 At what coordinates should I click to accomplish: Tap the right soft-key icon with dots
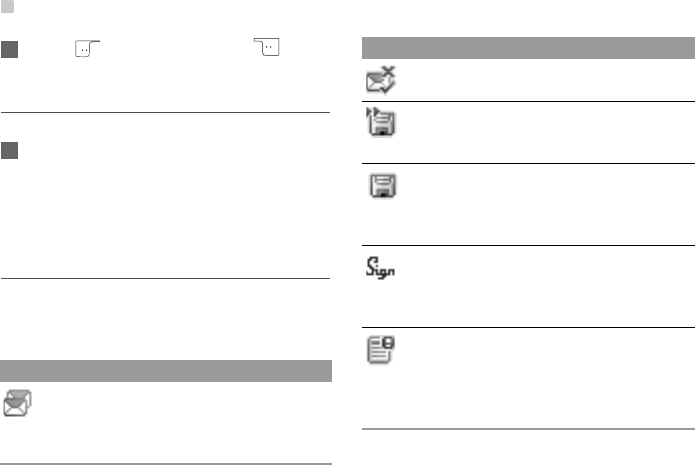click(x=266, y=47)
